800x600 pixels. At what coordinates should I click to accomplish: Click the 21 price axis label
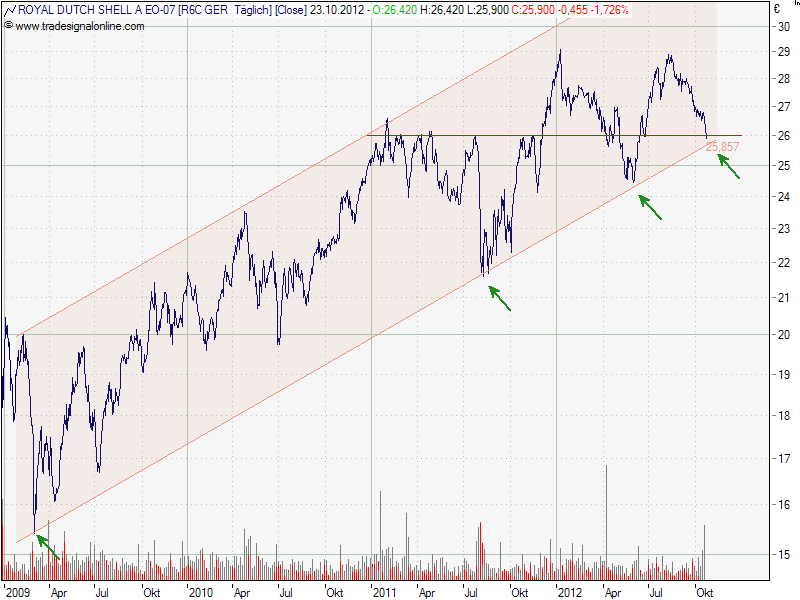784,297
